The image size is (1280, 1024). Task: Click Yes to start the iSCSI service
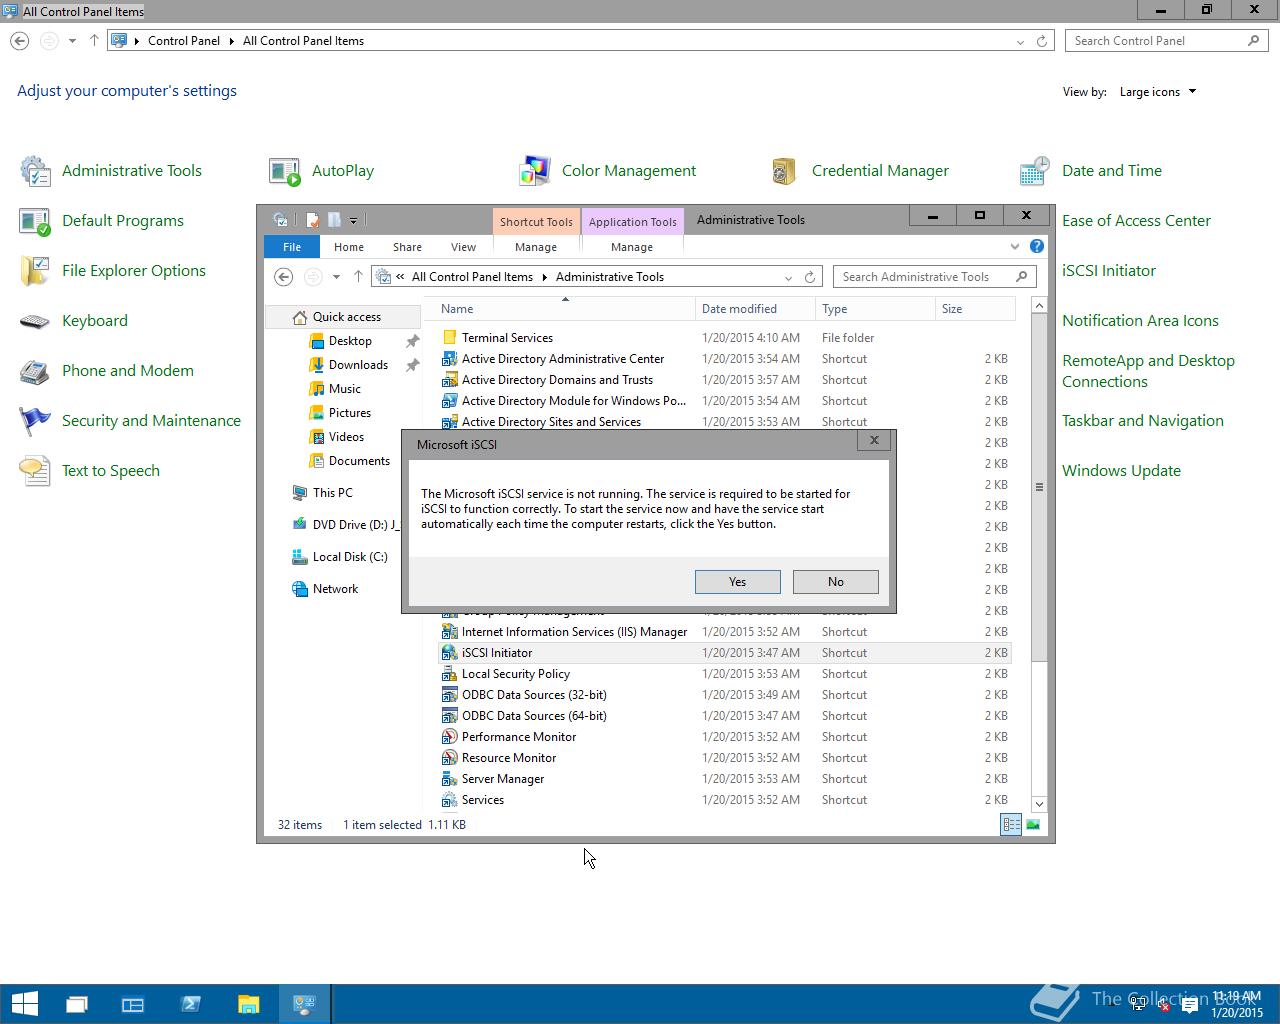(738, 582)
